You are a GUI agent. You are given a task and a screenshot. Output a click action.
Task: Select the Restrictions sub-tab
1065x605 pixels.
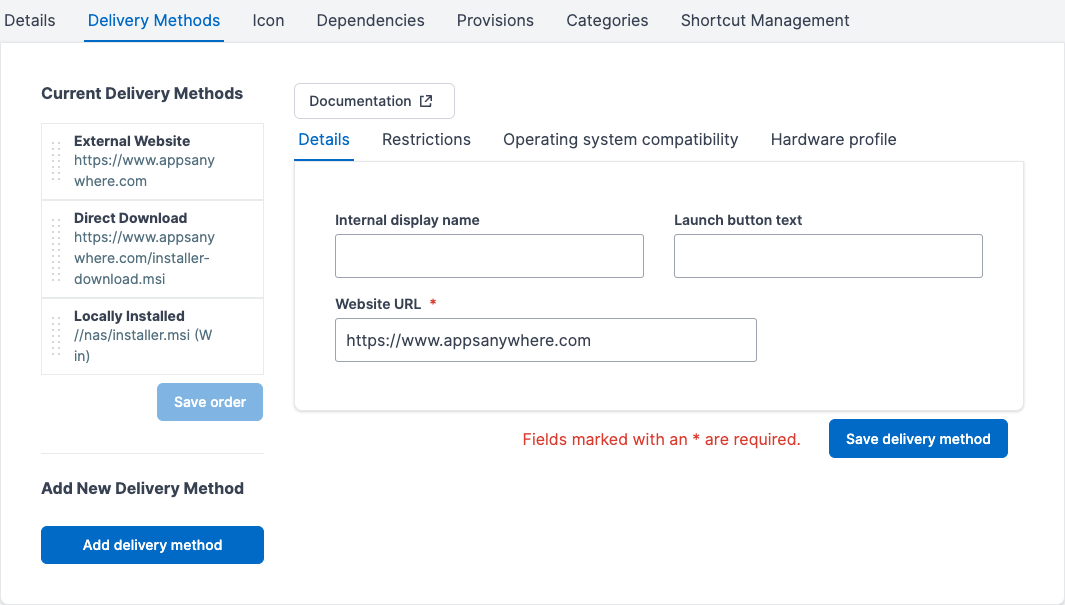click(x=426, y=140)
